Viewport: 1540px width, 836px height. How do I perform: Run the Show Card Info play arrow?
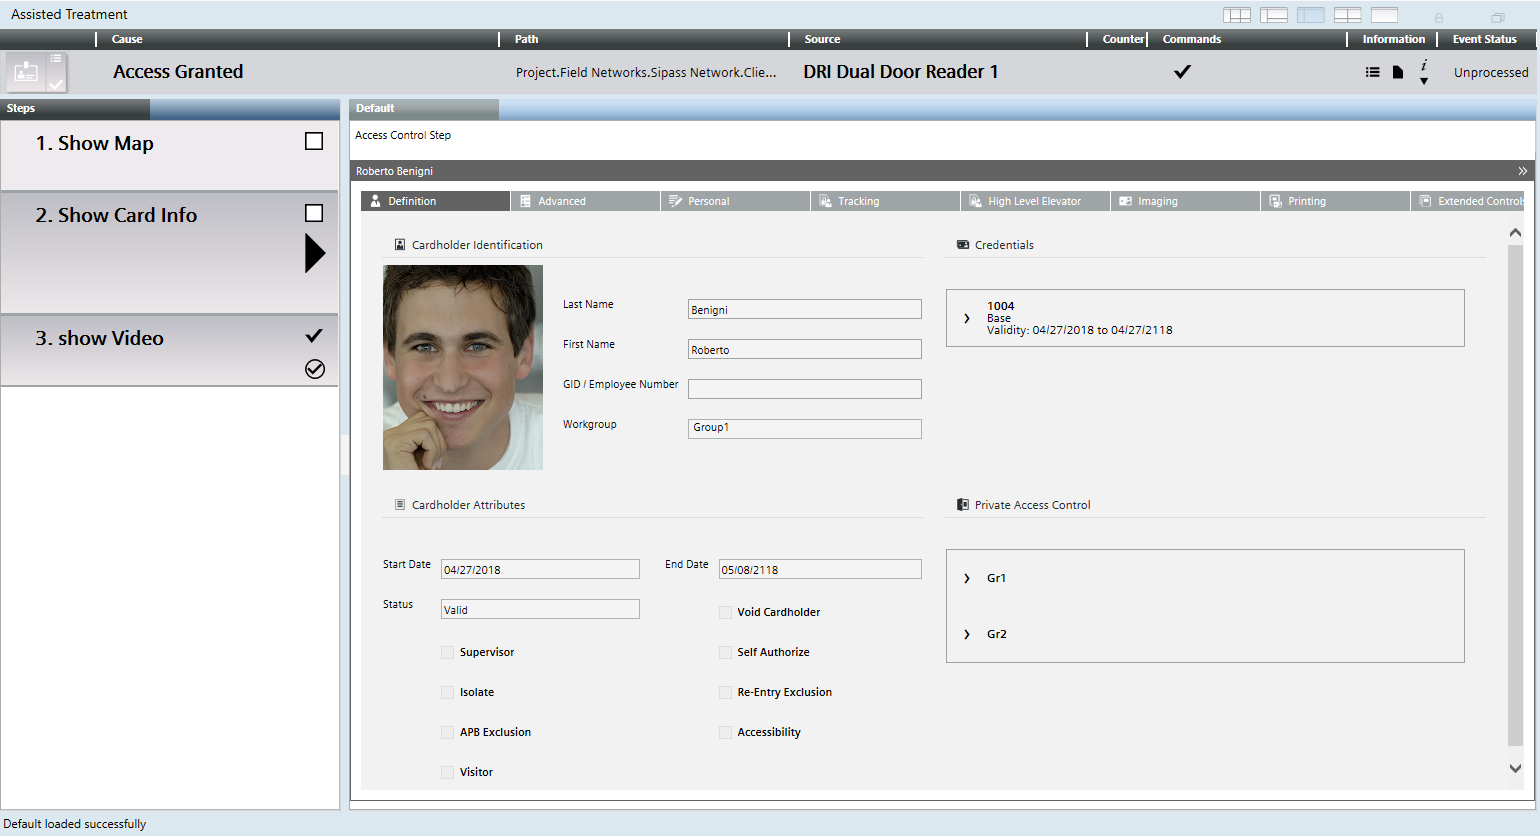(x=315, y=253)
